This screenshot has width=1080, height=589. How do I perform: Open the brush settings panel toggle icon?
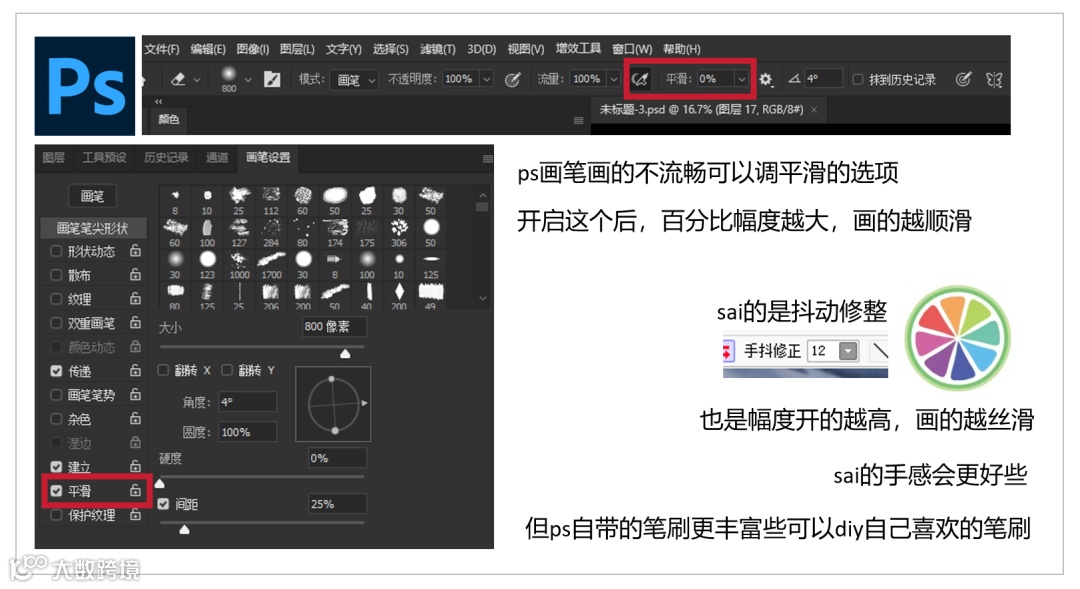pos(272,79)
